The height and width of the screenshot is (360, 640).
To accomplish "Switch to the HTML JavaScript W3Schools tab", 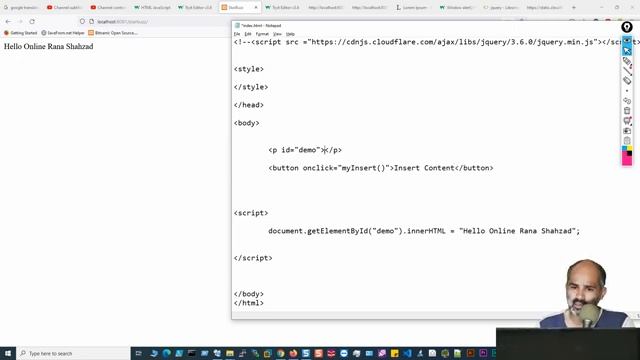I will tap(152, 7).
